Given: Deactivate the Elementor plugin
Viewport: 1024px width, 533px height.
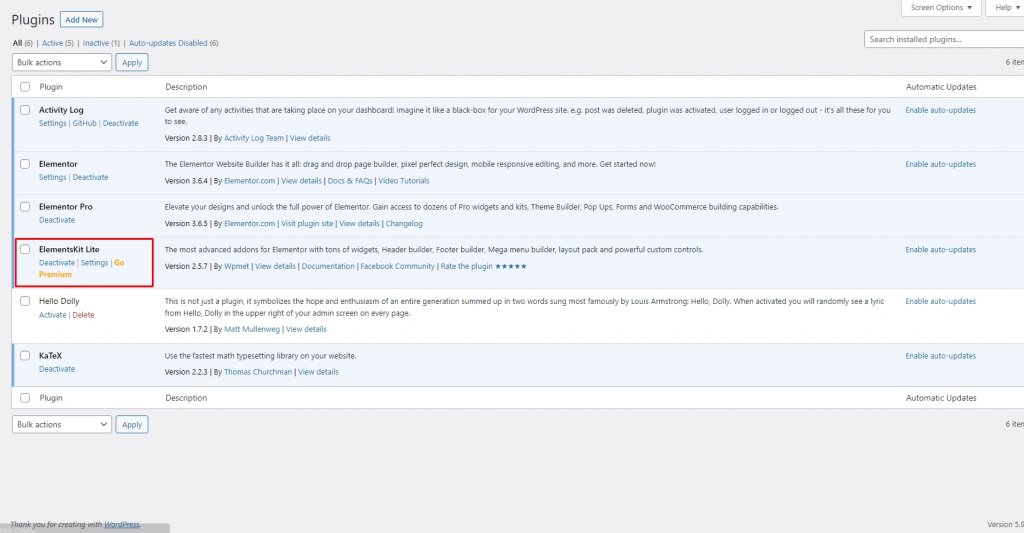Looking at the screenshot, I should click(90, 178).
